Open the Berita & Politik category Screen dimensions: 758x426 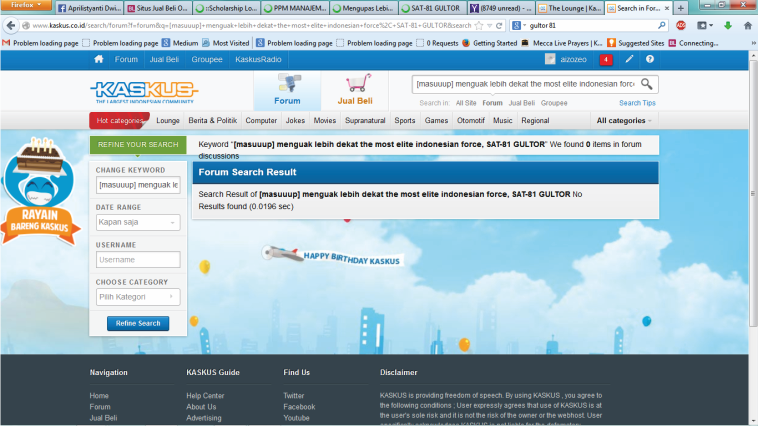click(213, 120)
